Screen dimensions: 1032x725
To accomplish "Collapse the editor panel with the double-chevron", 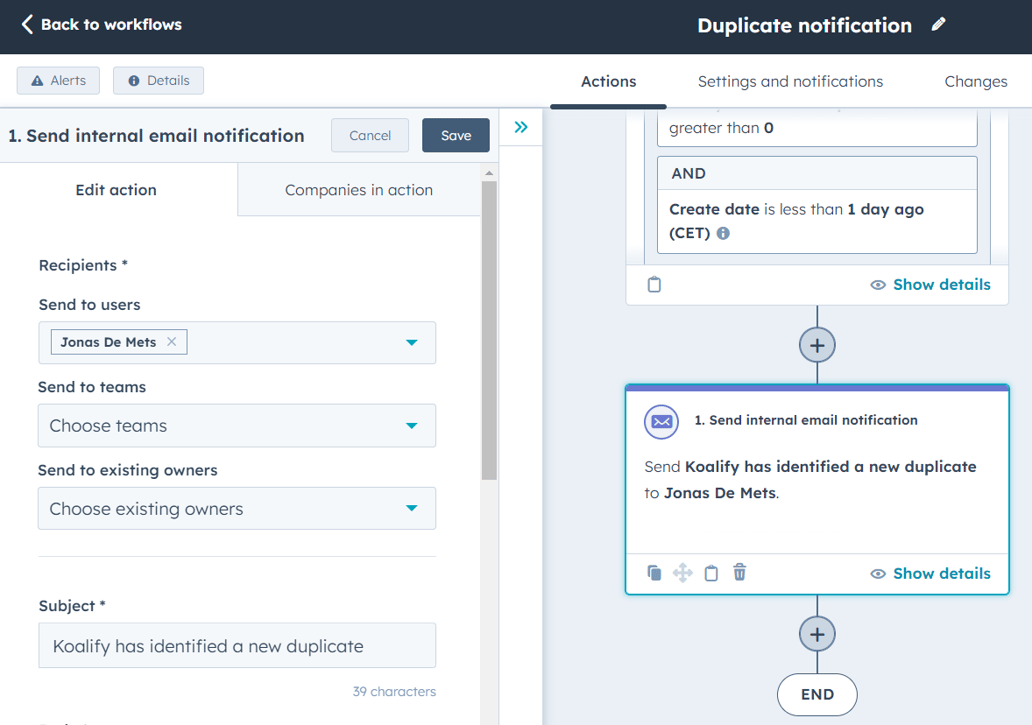I will pos(519,126).
